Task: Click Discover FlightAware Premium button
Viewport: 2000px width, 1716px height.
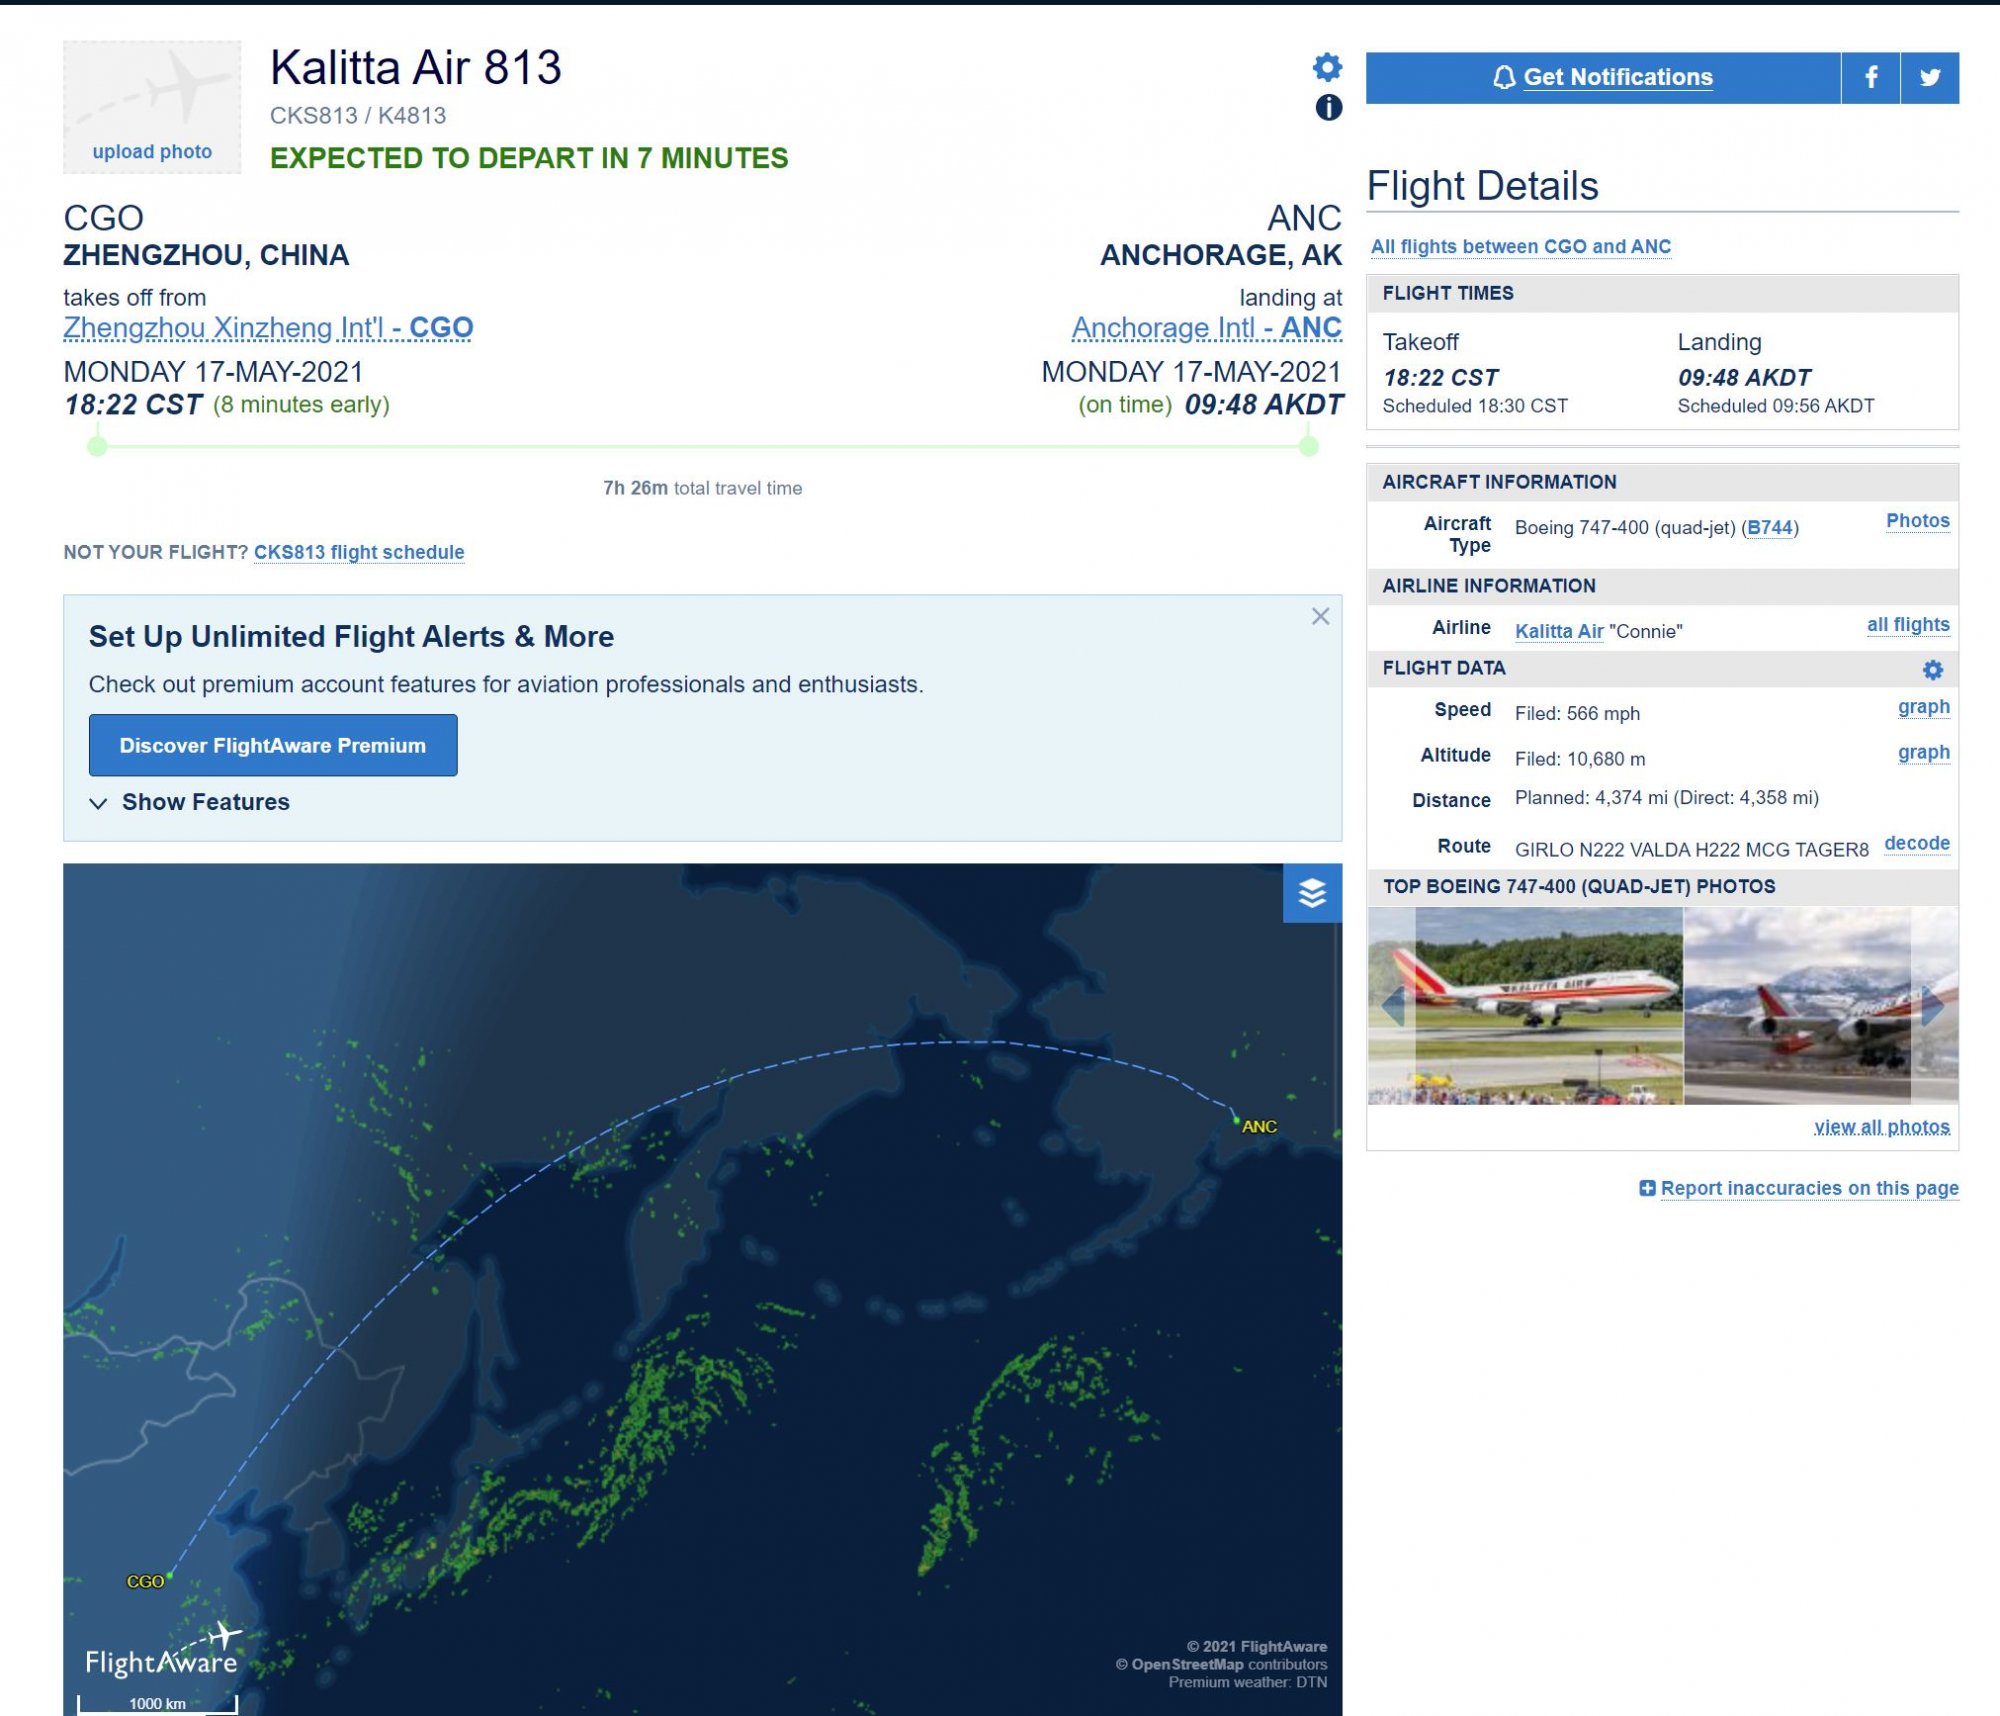Action: [273, 745]
